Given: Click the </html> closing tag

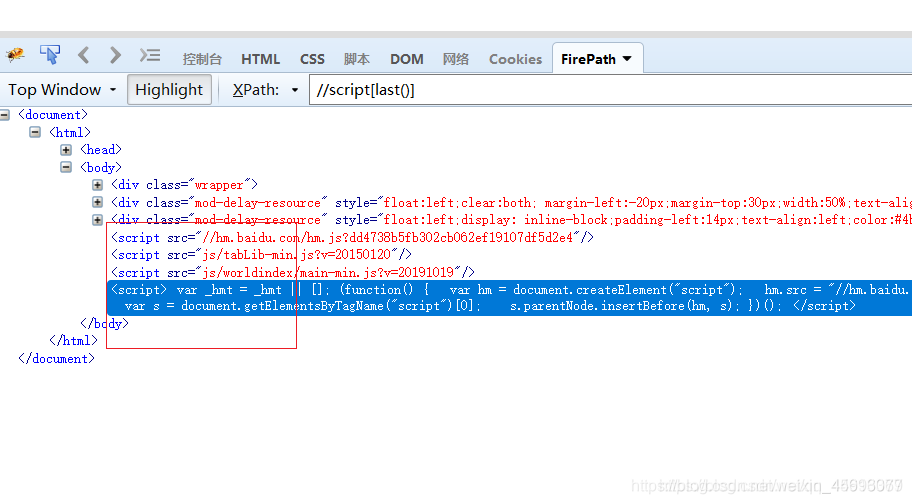Looking at the screenshot, I should pyautogui.click(x=73, y=341).
